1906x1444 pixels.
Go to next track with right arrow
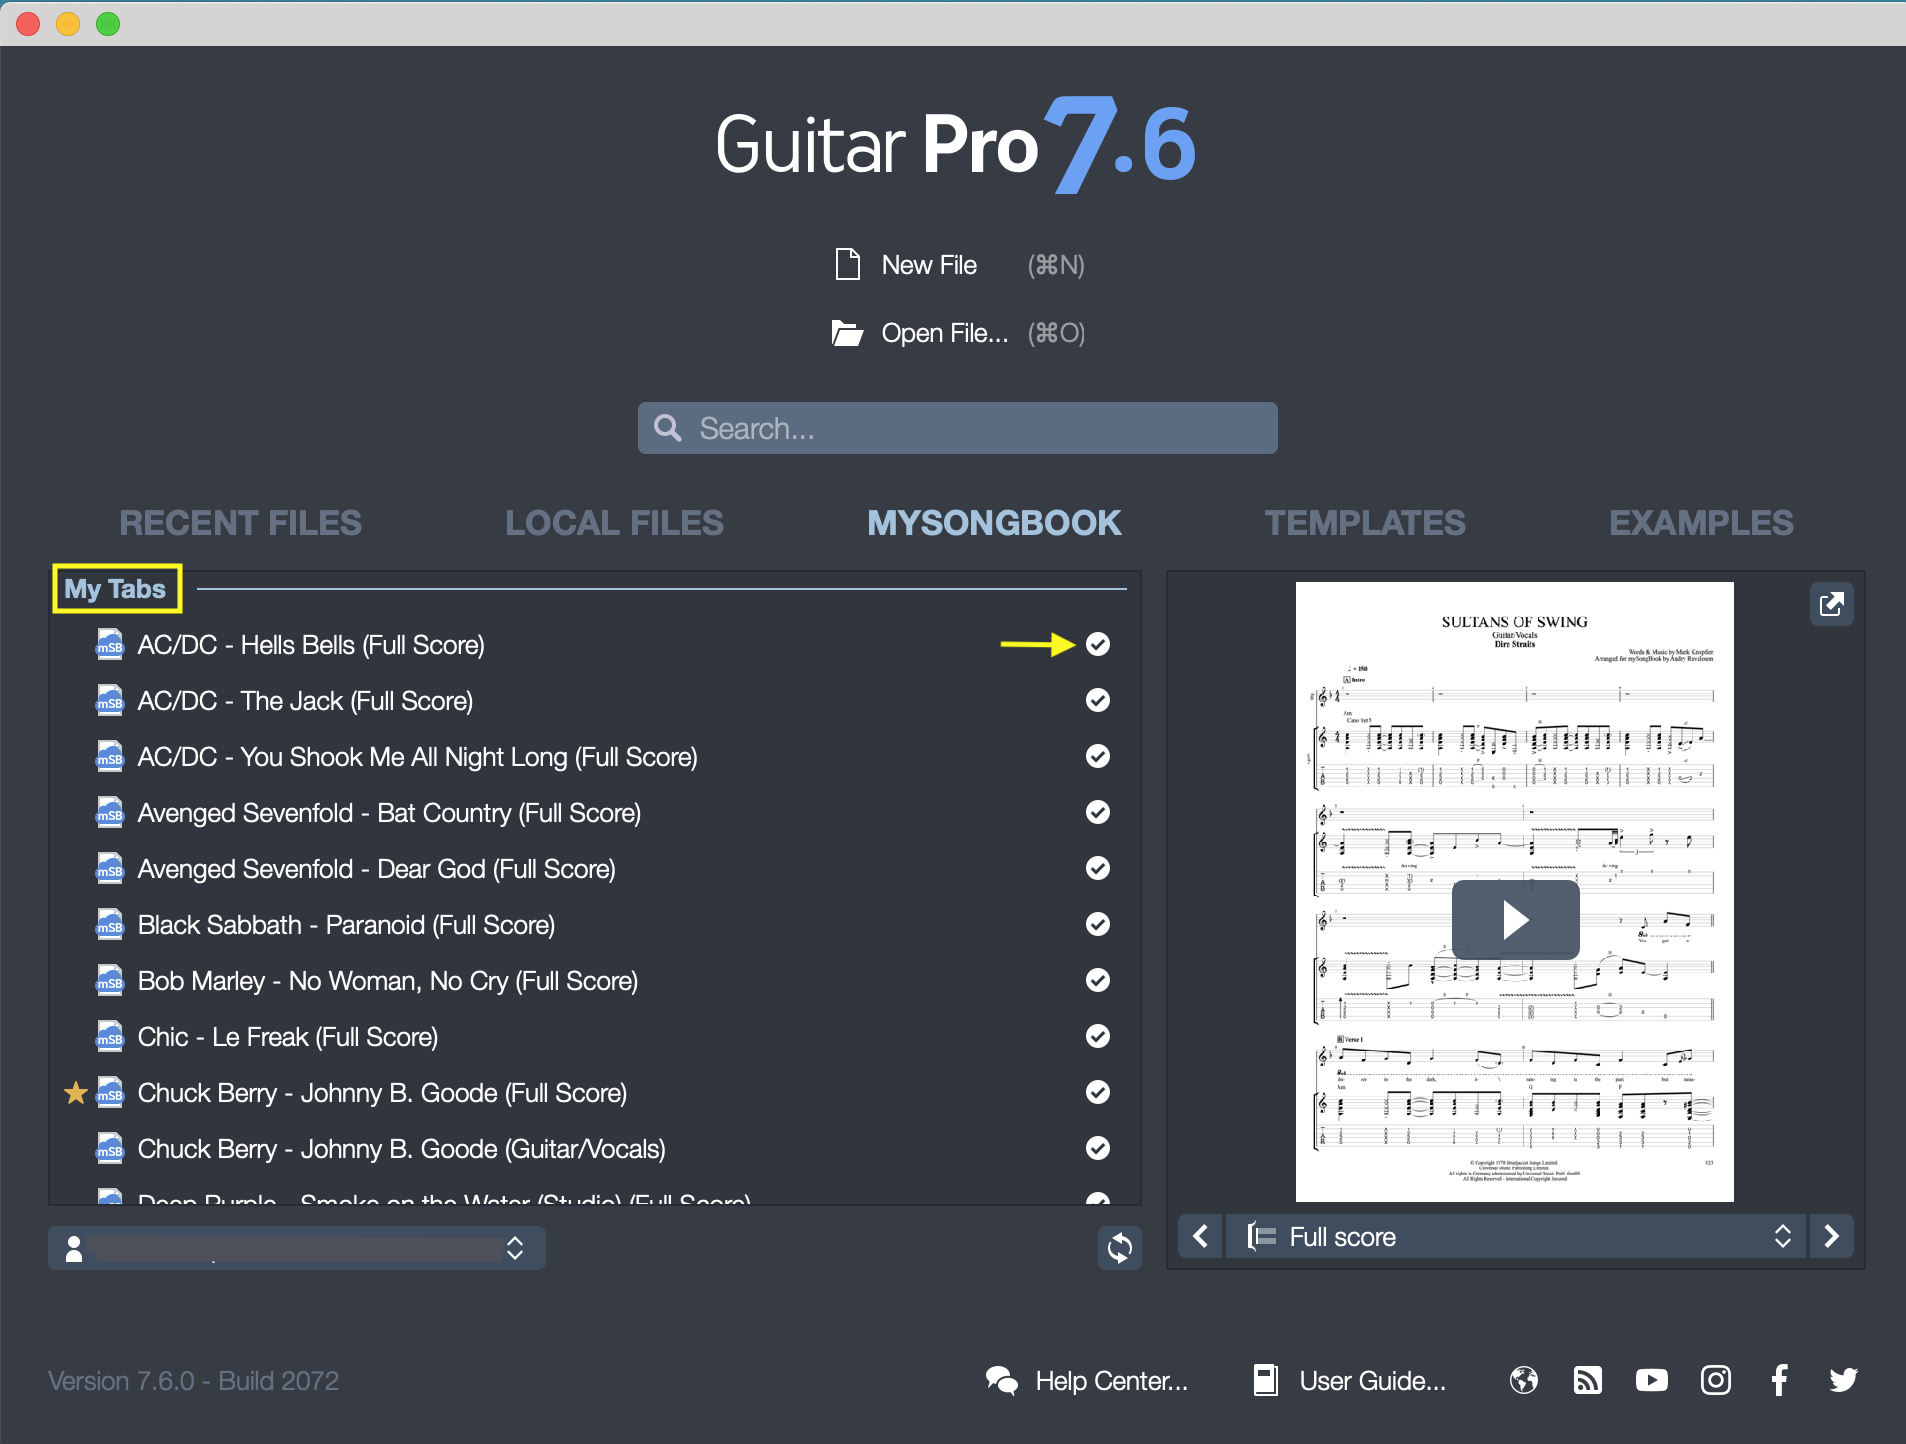(1831, 1237)
